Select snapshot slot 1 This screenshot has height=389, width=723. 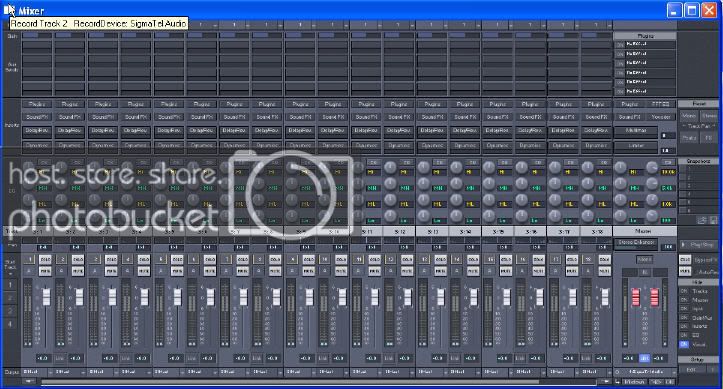pyautogui.click(x=698, y=169)
